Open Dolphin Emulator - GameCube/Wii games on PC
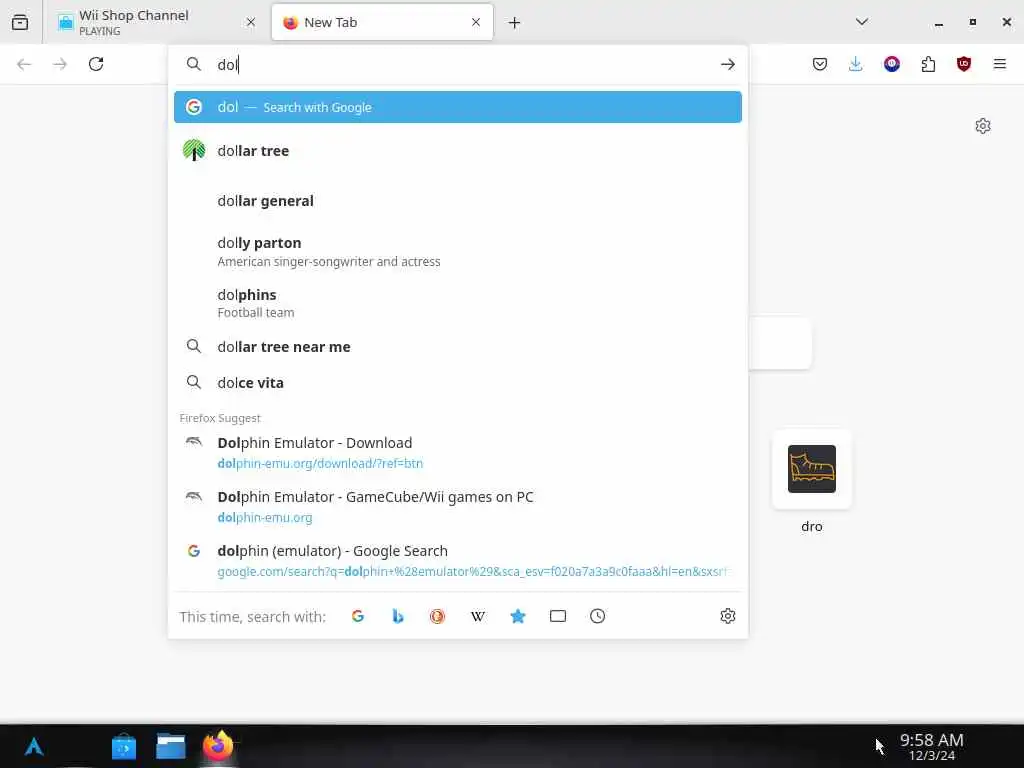The image size is (1024, 768). click(458, 507)
